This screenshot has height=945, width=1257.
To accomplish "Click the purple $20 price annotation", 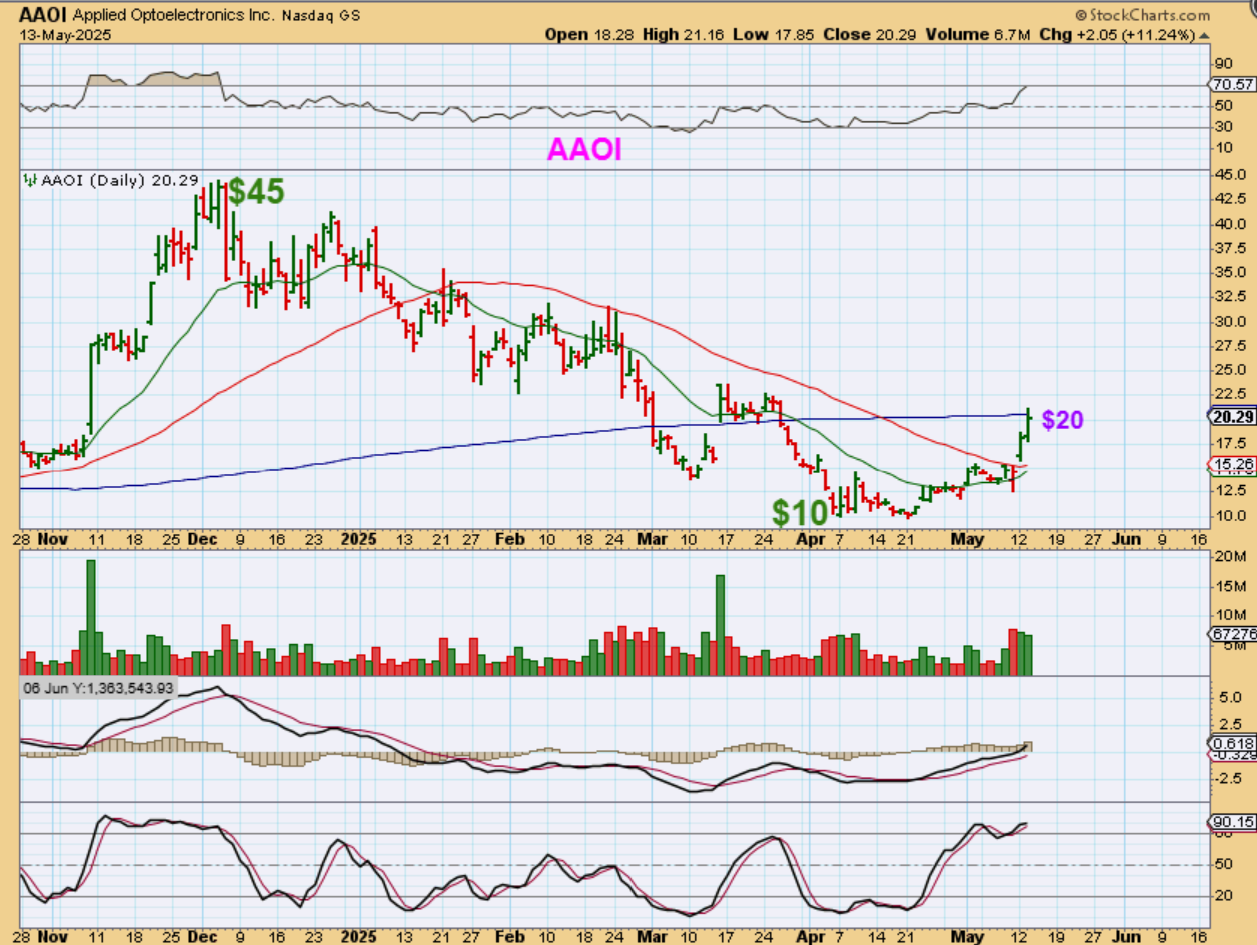I will (x=1063, y=420).
